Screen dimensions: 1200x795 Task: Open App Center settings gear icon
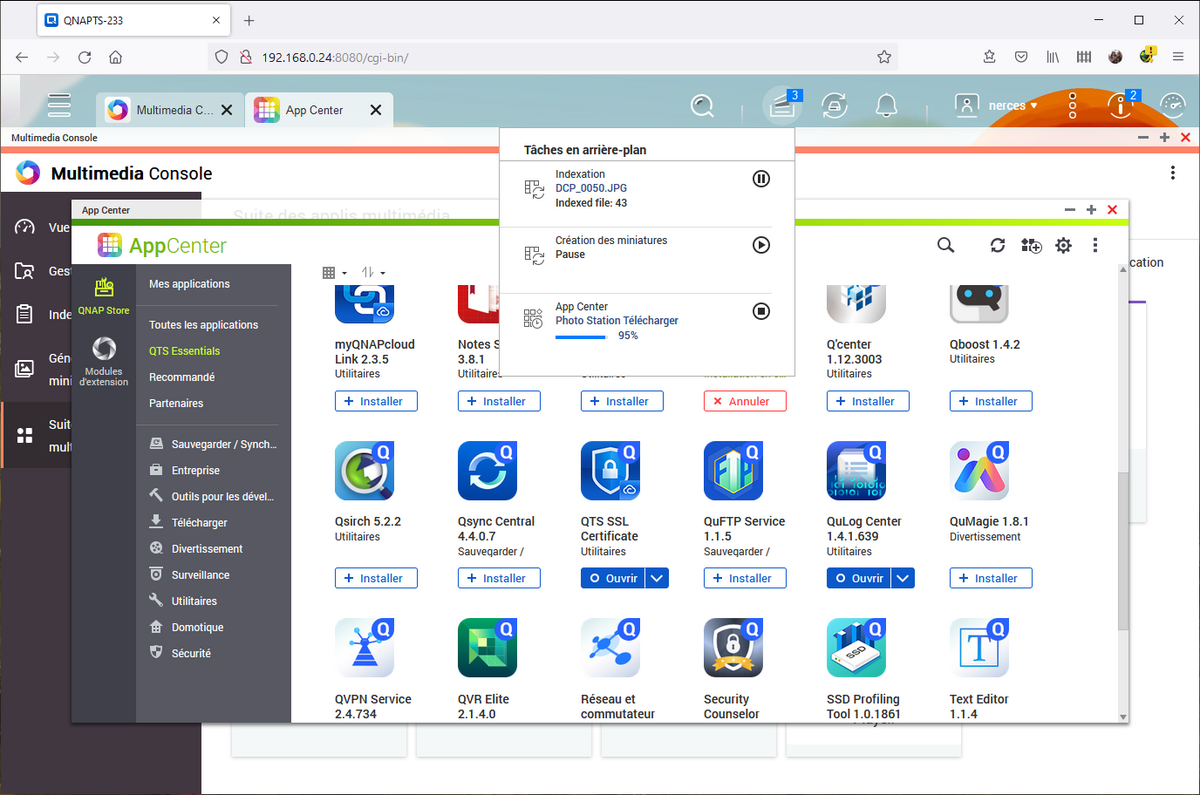pyautogui.click(x=1063, y=245)
